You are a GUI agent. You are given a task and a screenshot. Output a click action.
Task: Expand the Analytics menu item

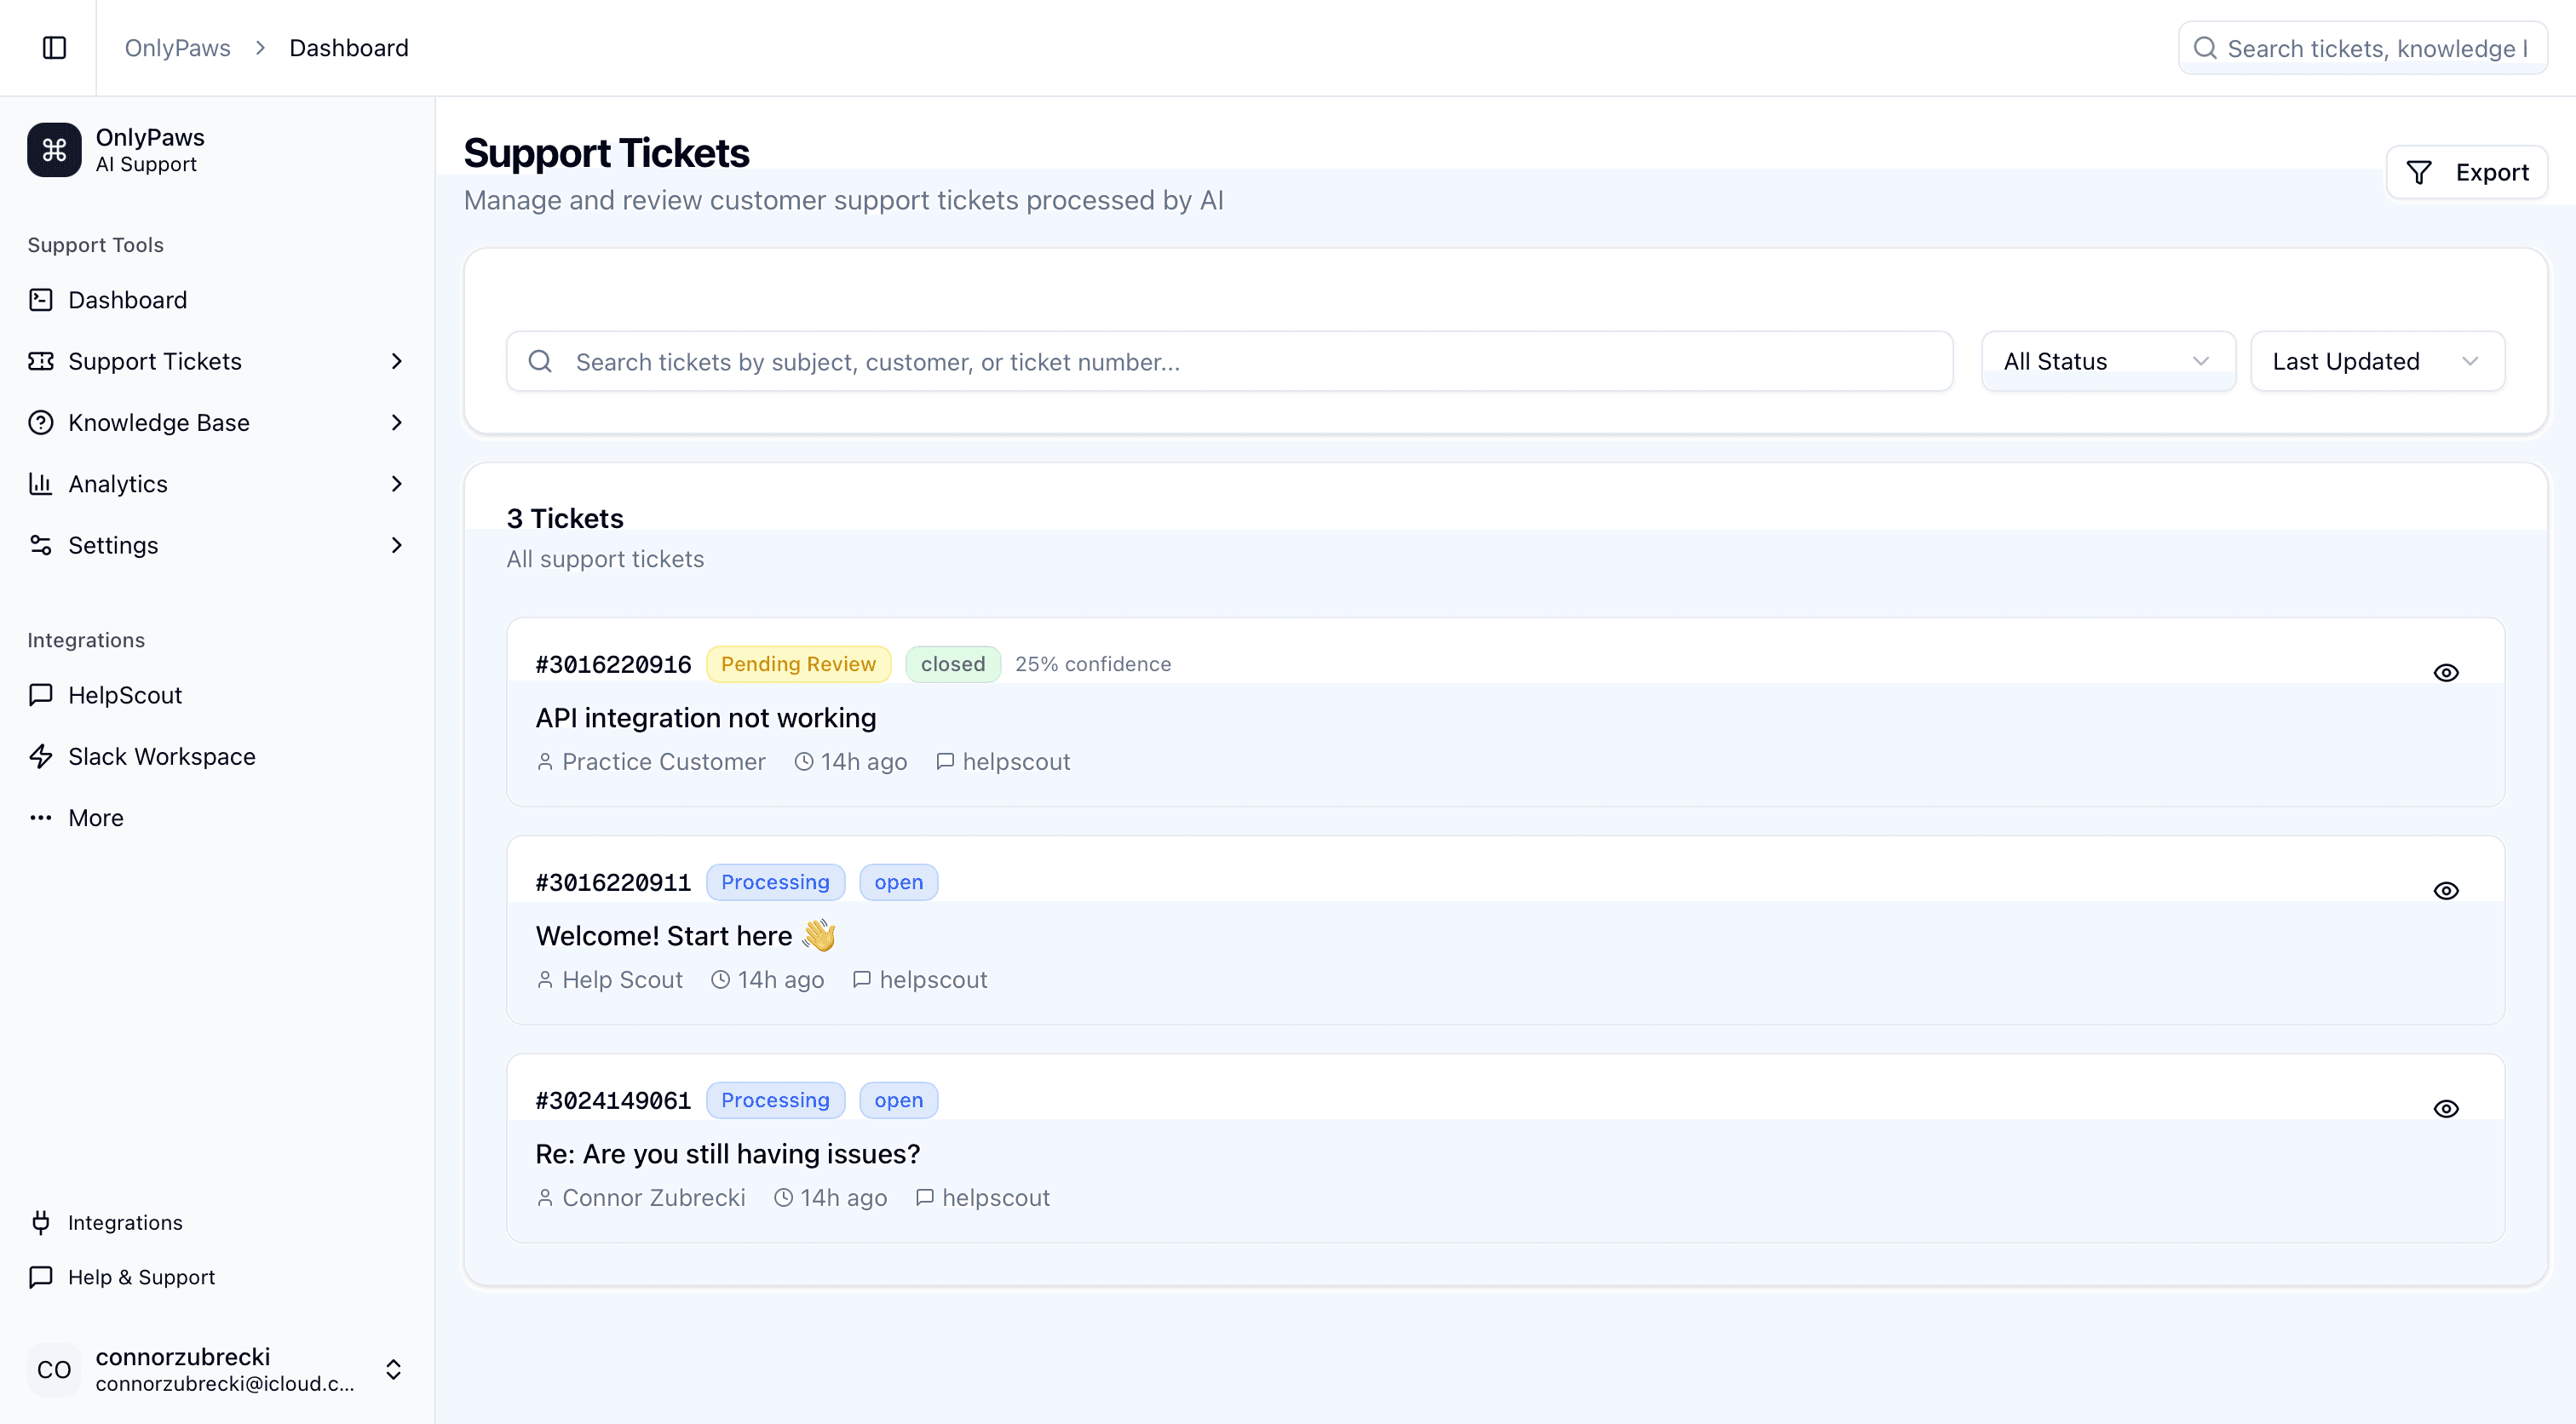click(396, 484)
